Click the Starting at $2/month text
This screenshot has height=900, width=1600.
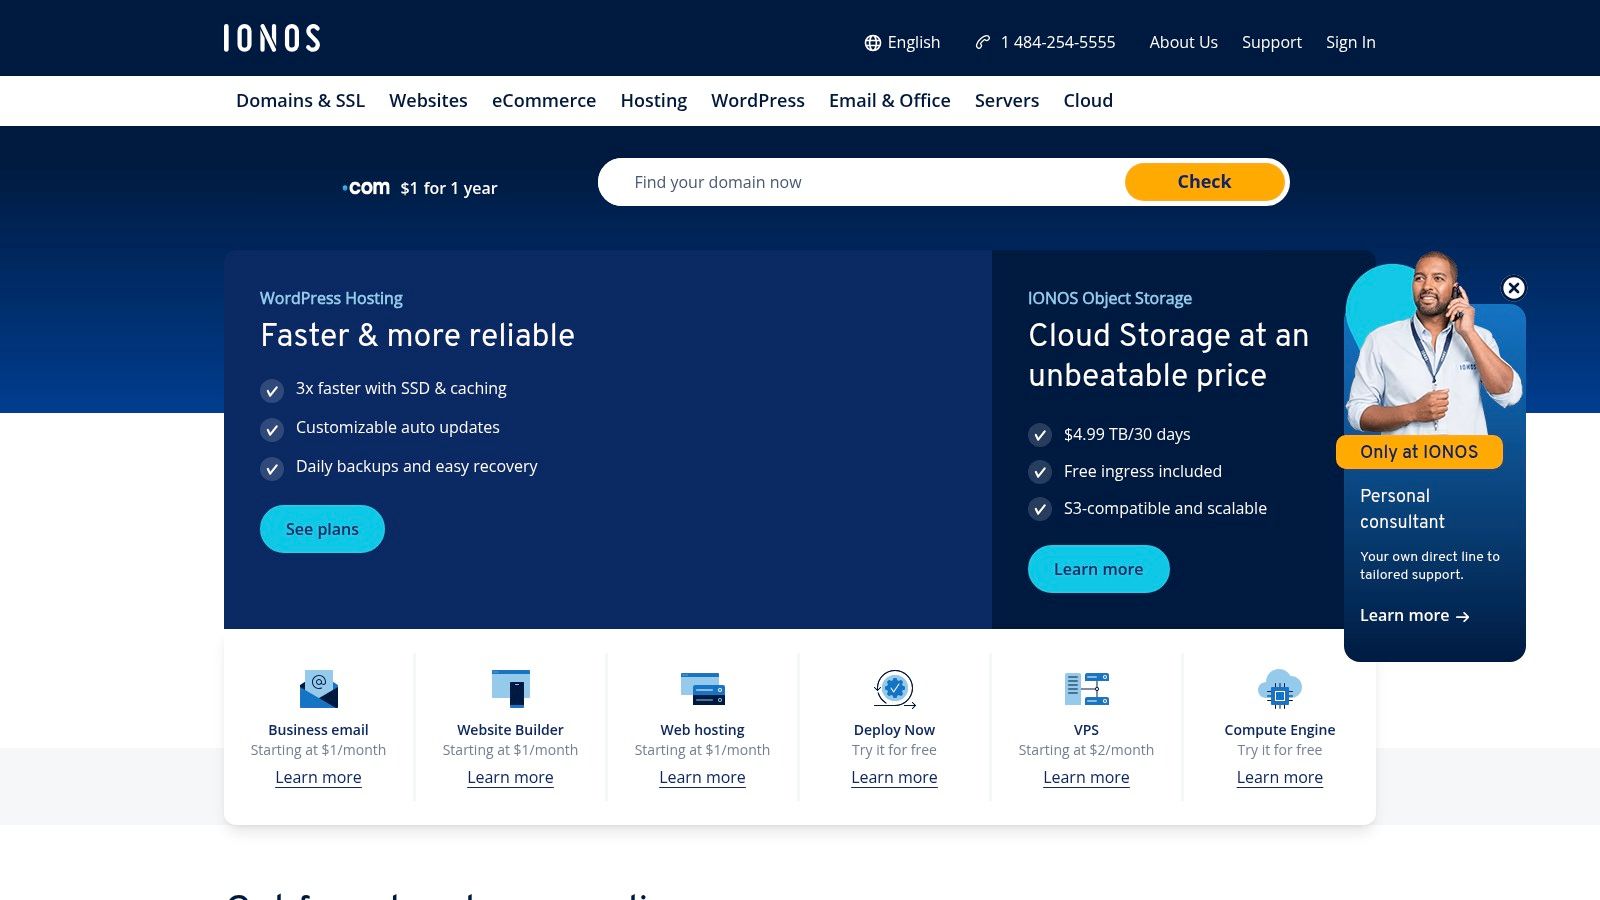(x=1086, y=750)
